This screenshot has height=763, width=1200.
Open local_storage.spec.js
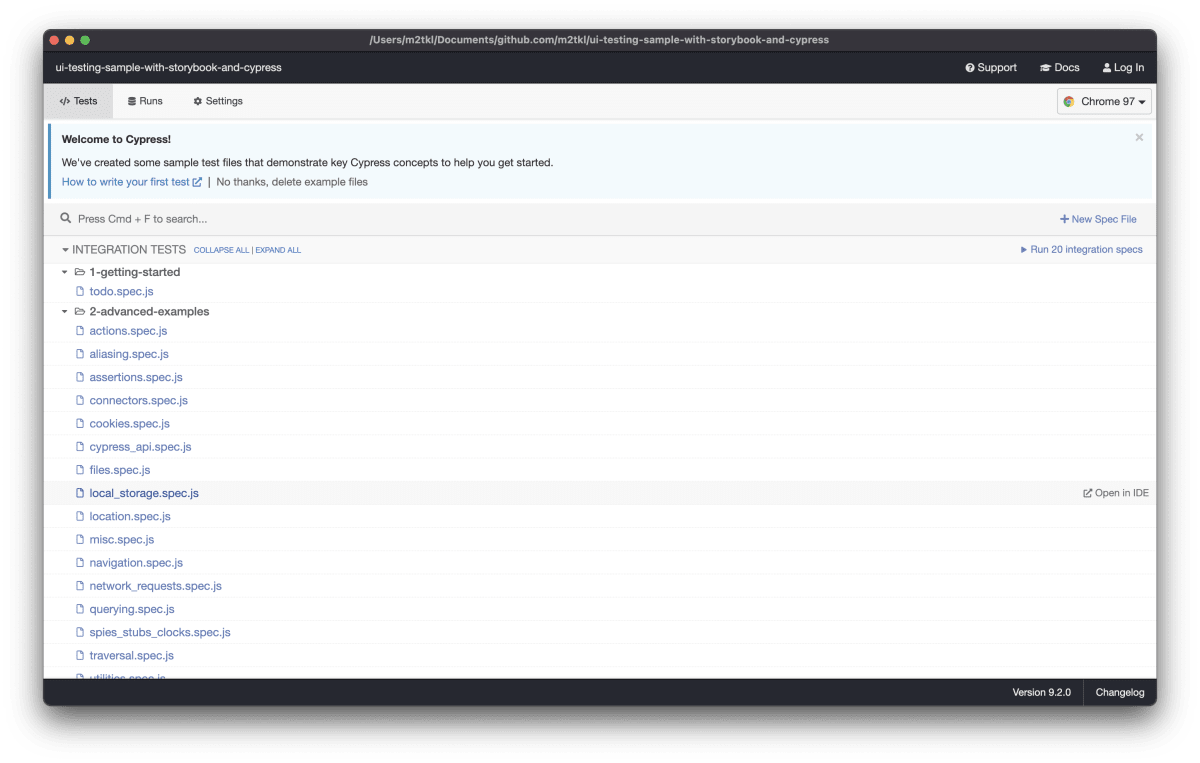coord(144,493)
